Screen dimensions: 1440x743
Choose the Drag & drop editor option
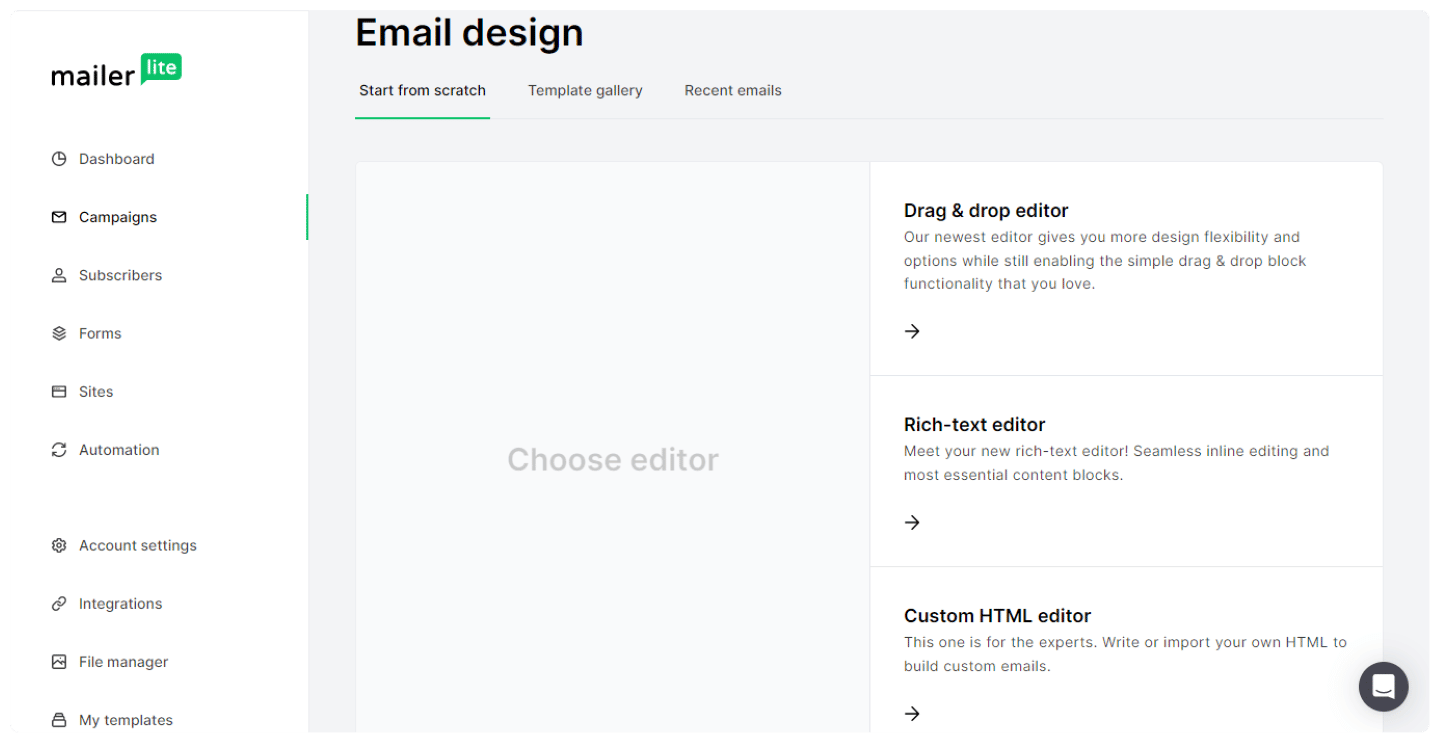pos(1126,268)
